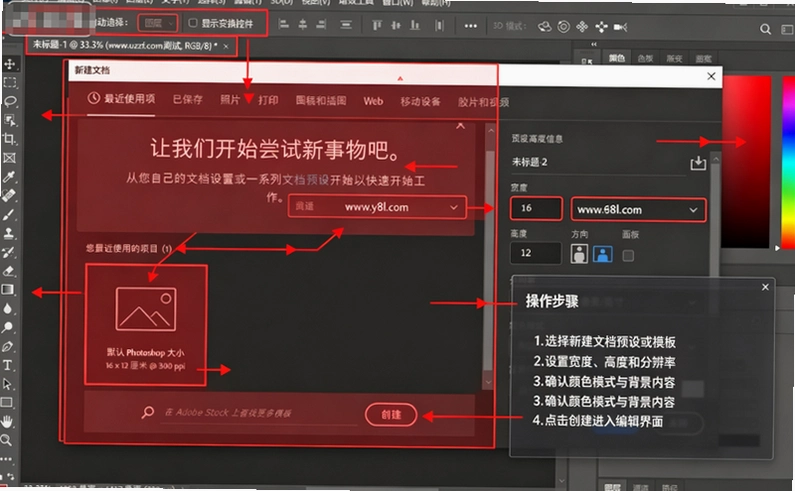
Task: Select the Object Selection tool
Action: pyautogui.click(x=9, y=120)
